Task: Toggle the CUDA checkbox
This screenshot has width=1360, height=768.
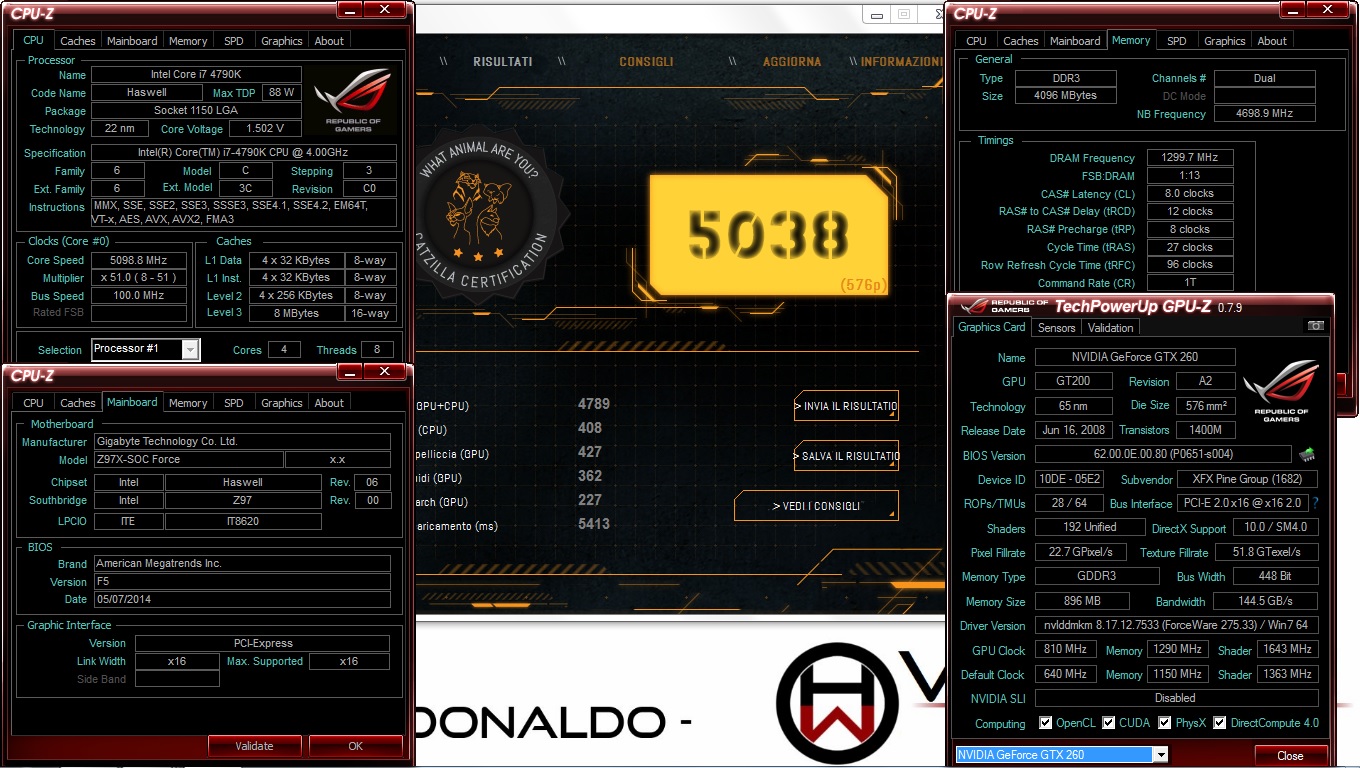Action: pyautogui.click(x=1108, y=723)
